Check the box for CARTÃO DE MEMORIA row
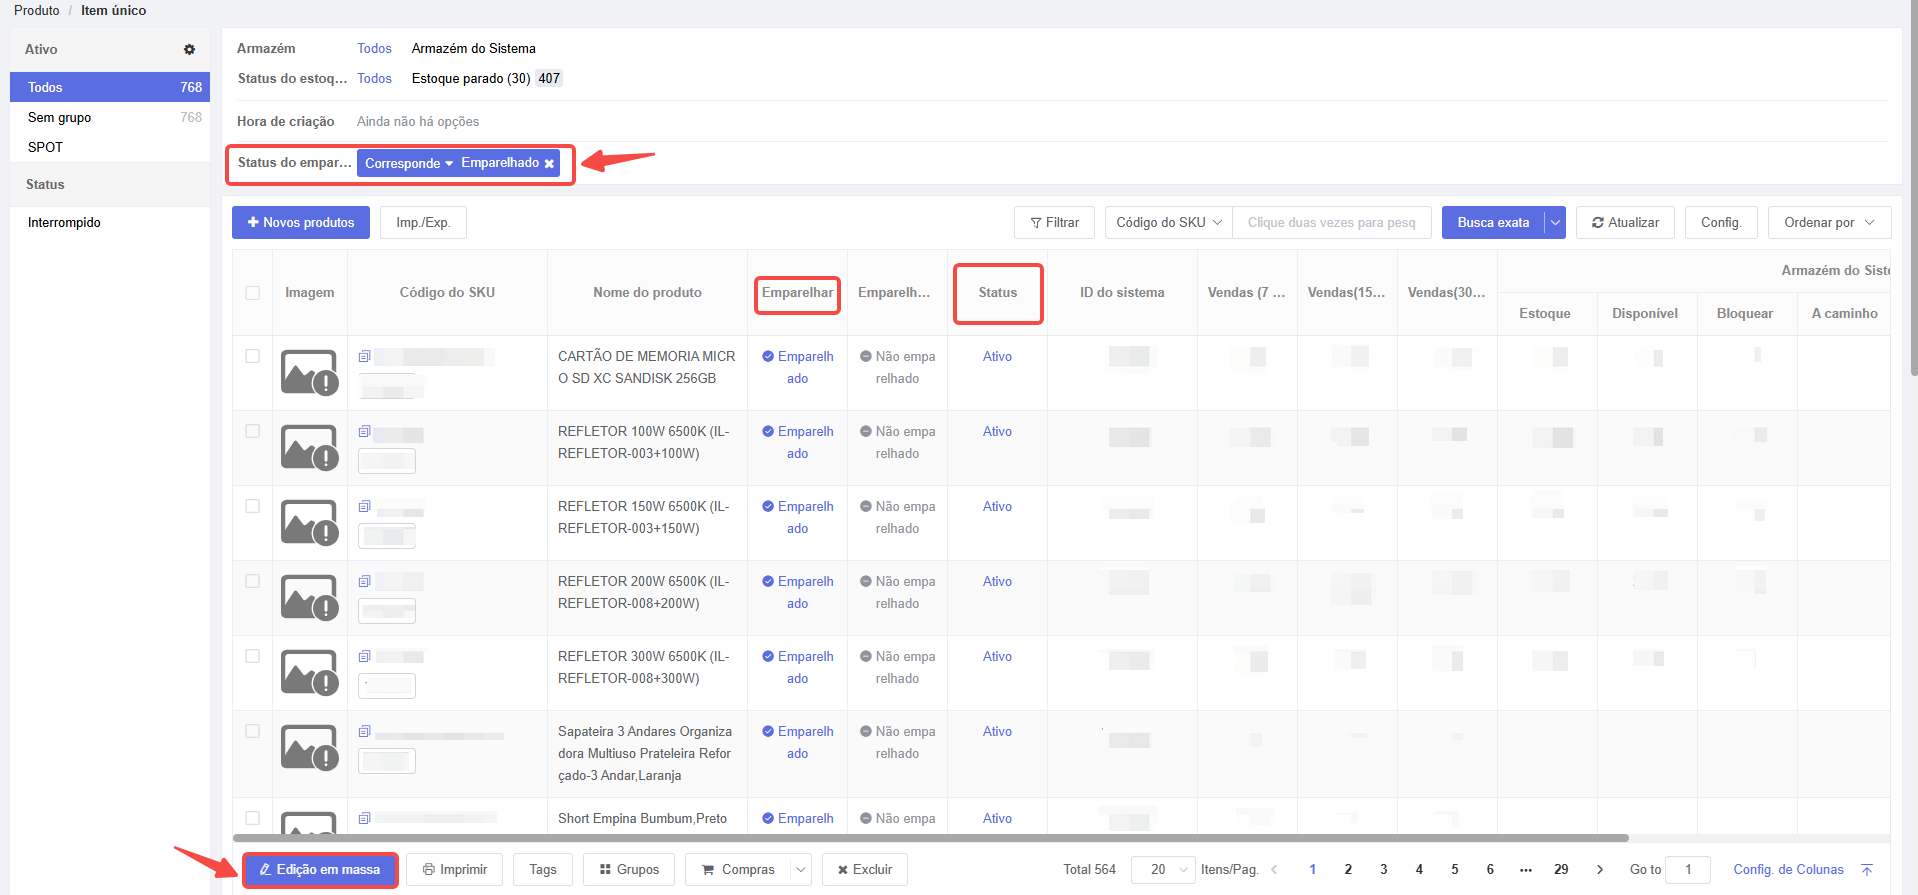 [252, 356]
